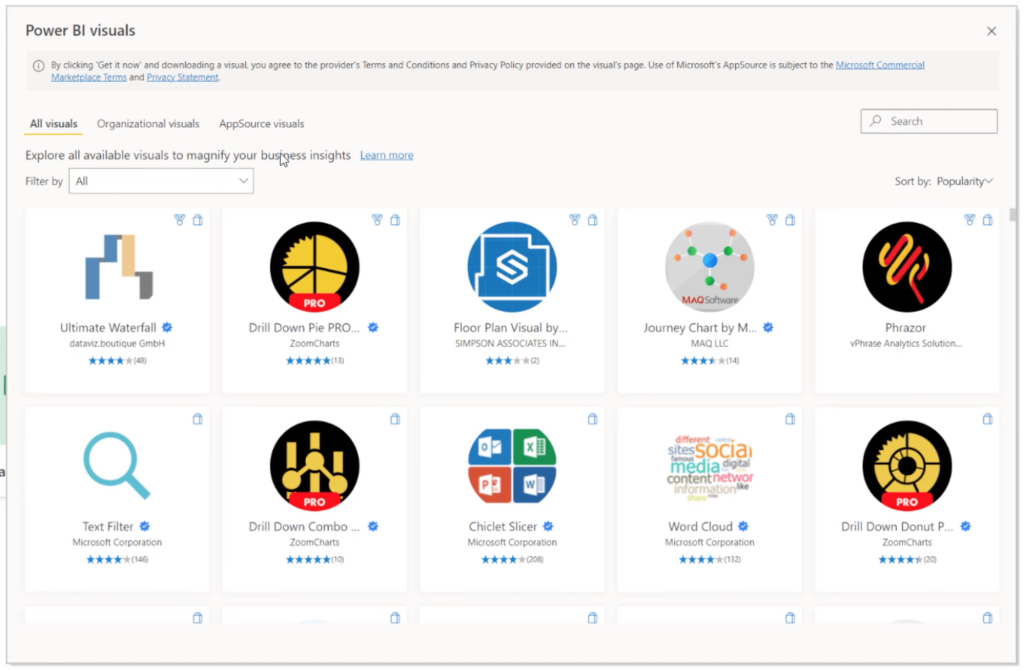The width and height of the screenshot is (1024, 671).
Task: Click shopping bag icon on Drill Down Combo card
Action: pos(395,419)
